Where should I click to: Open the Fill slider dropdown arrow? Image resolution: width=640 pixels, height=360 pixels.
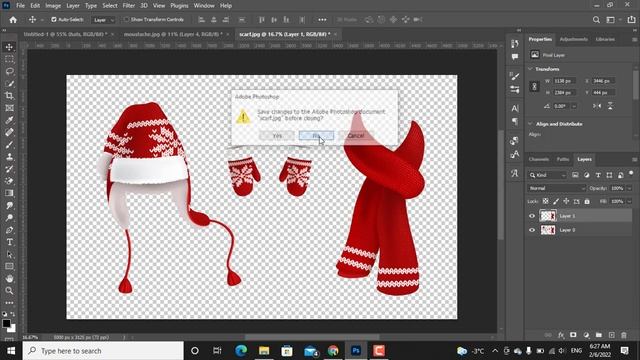(x=629, y=201)
